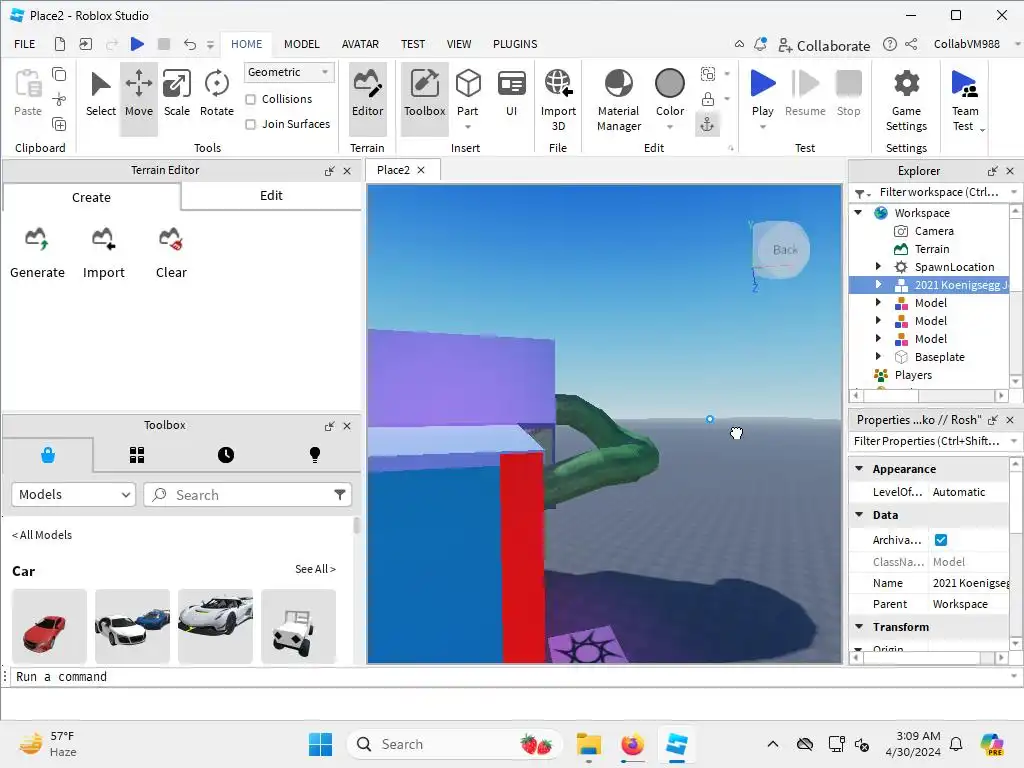Switch to the PLUGINS ribbon tab

(515, 44)
